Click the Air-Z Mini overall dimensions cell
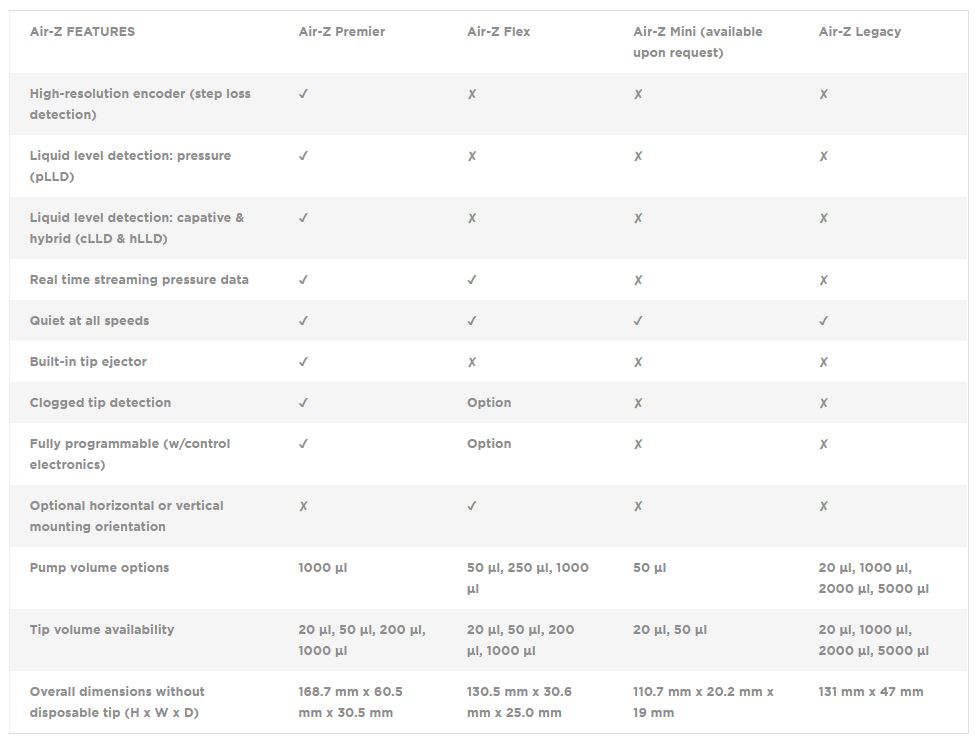The image size is (975, 741). [x=703, y=702]
